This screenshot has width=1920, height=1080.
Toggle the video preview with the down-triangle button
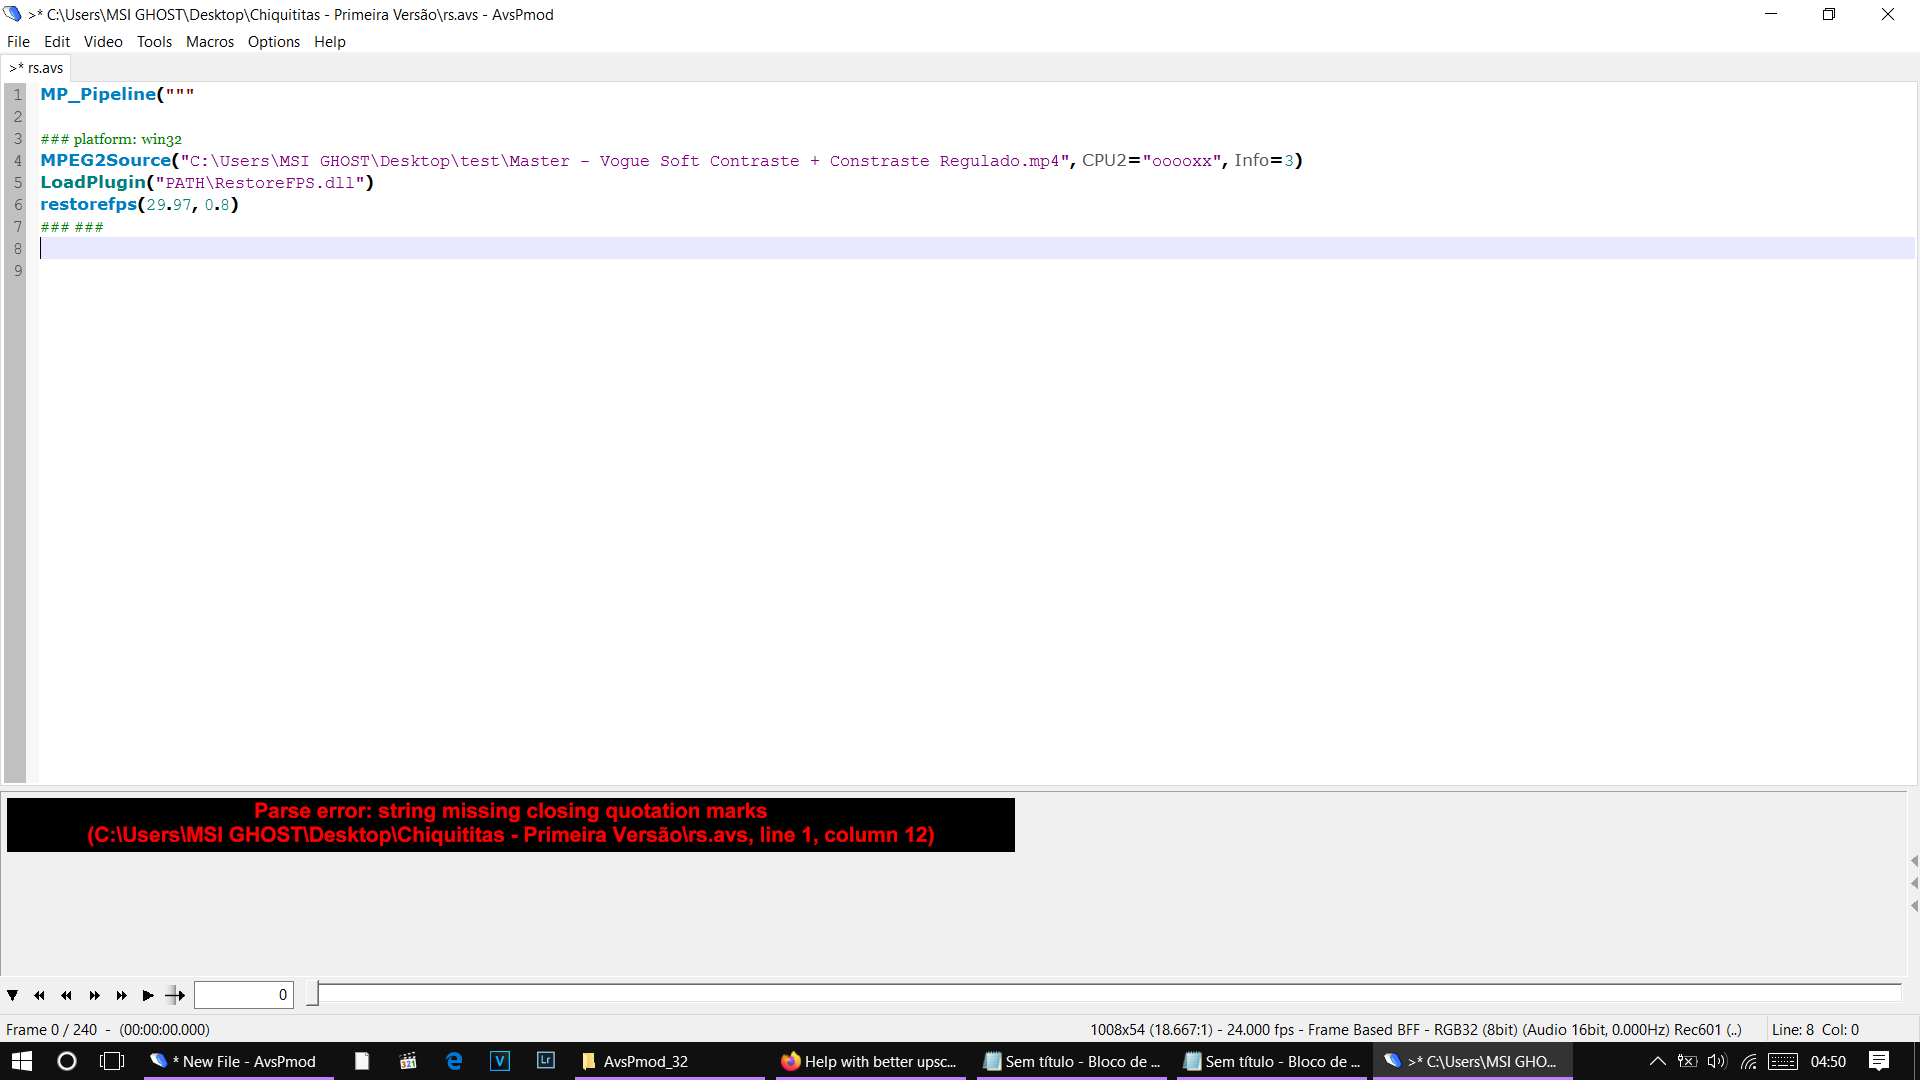point(12,995)
